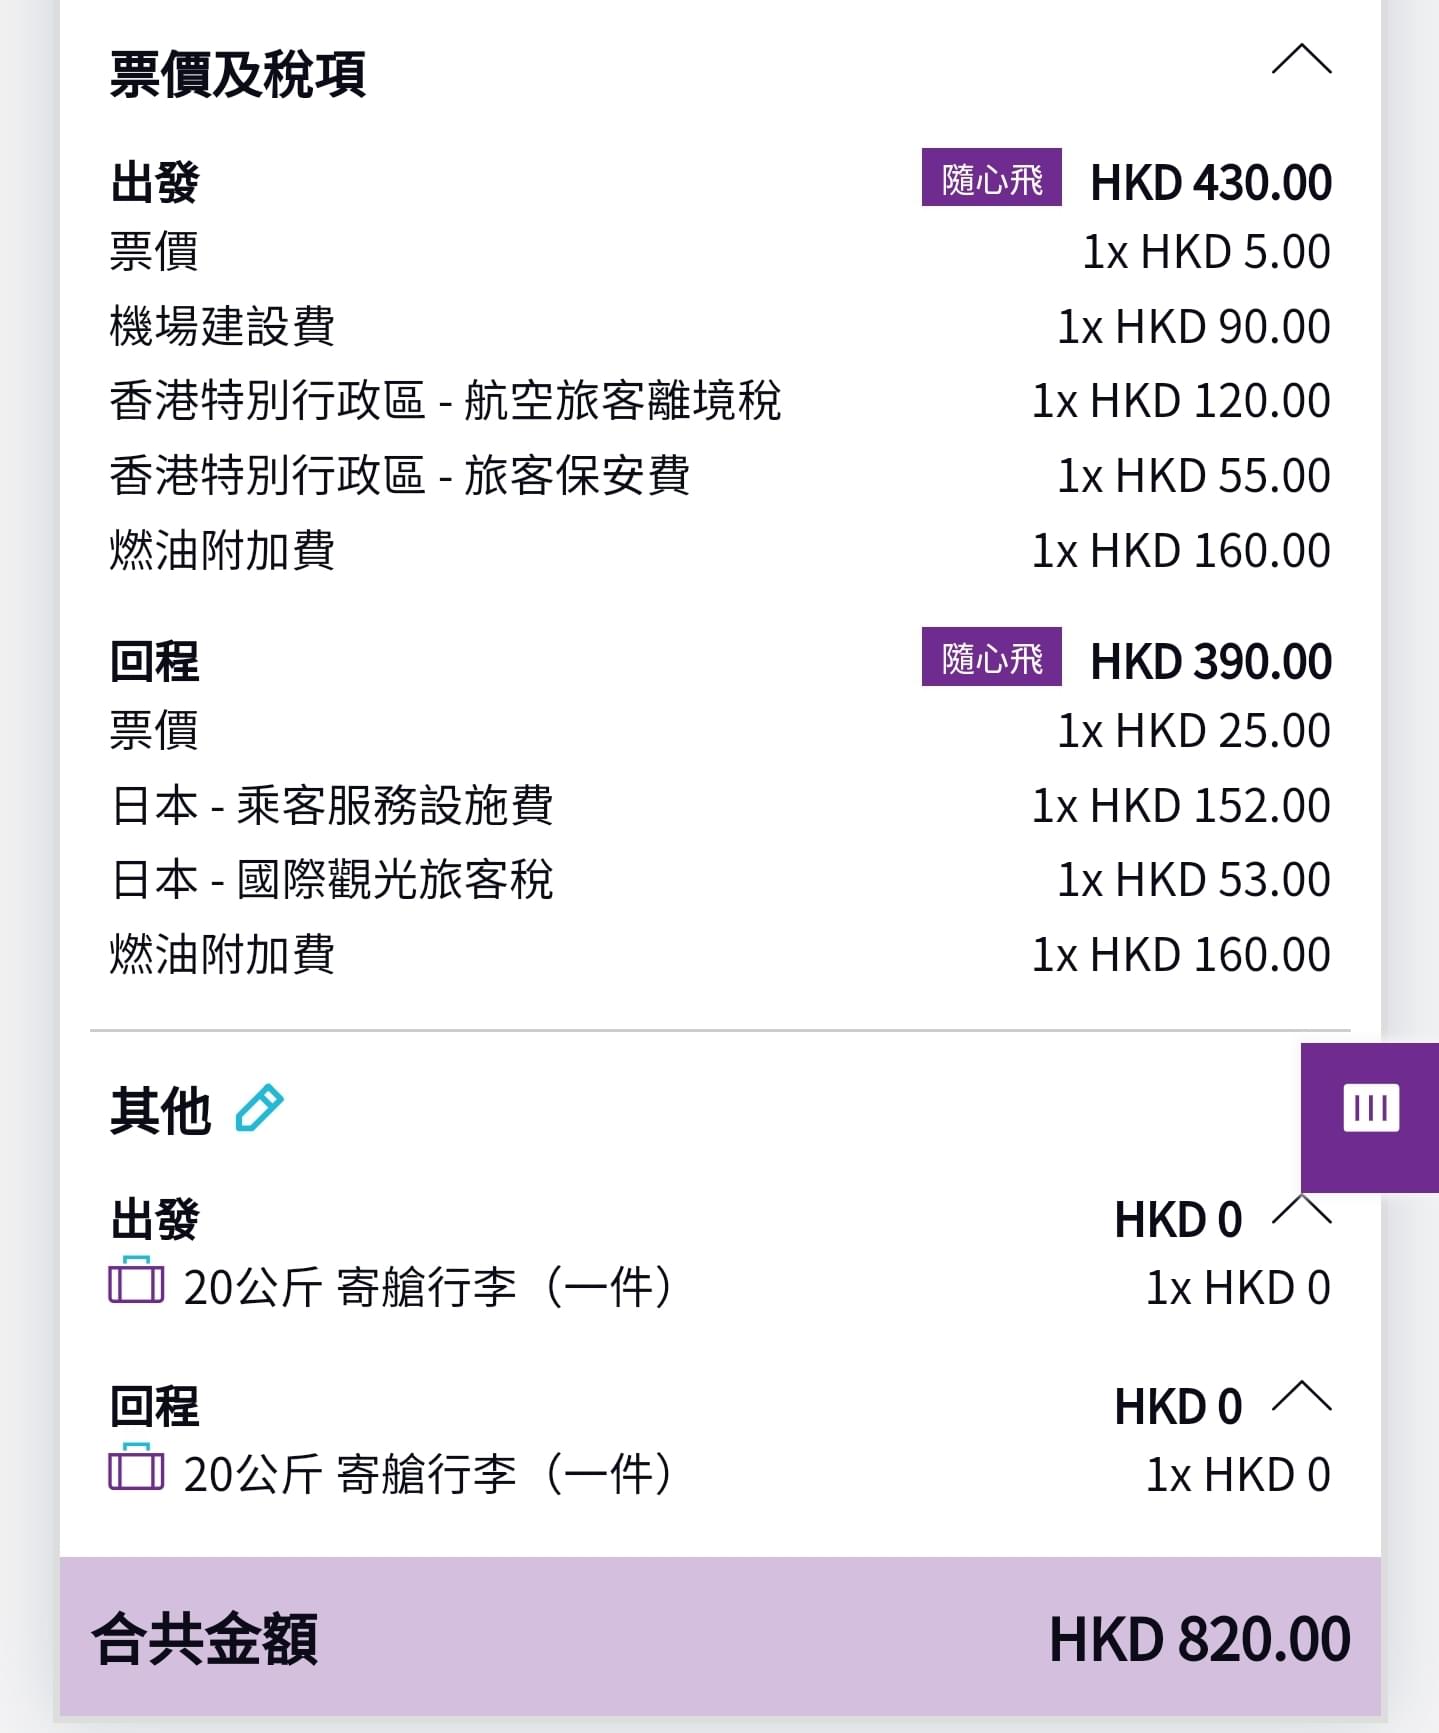Select the 隨心飛 tag next to HKD 390.00
This screenshot has height=1733, width=1439.
(x=991, y=657)
